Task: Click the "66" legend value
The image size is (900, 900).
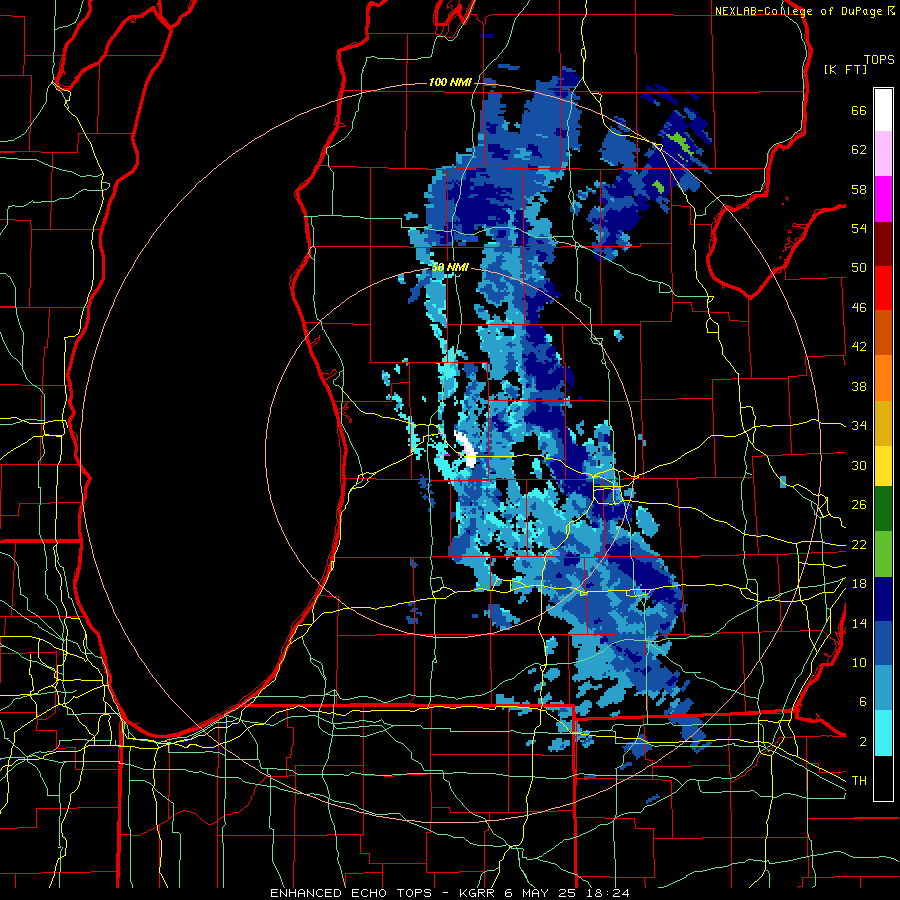Action: pos(859,111)
